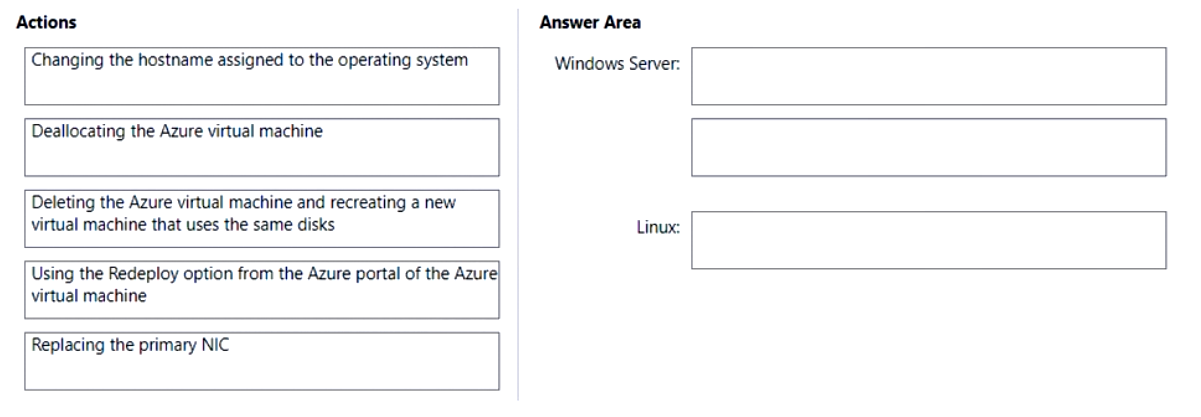
Task: Click the first Windows Server answer box
Action: [x=928, y=76]
